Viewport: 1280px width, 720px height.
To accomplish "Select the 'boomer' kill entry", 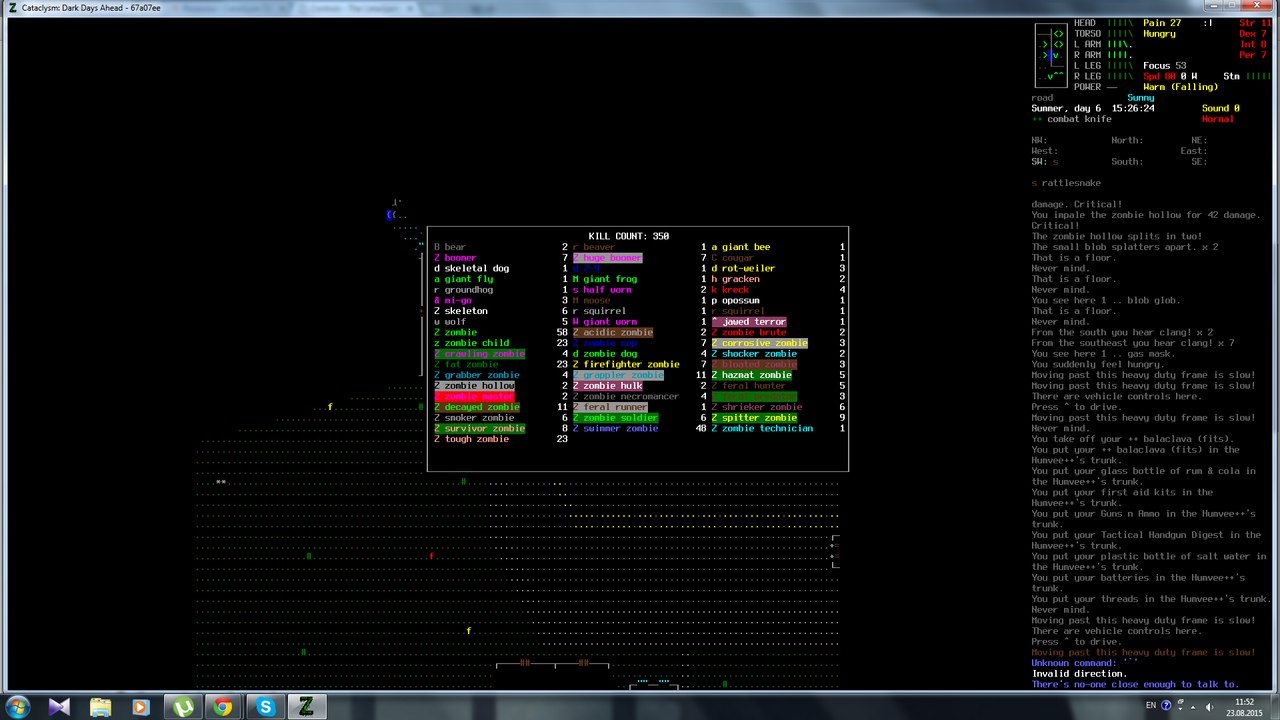I will (455, 258).
